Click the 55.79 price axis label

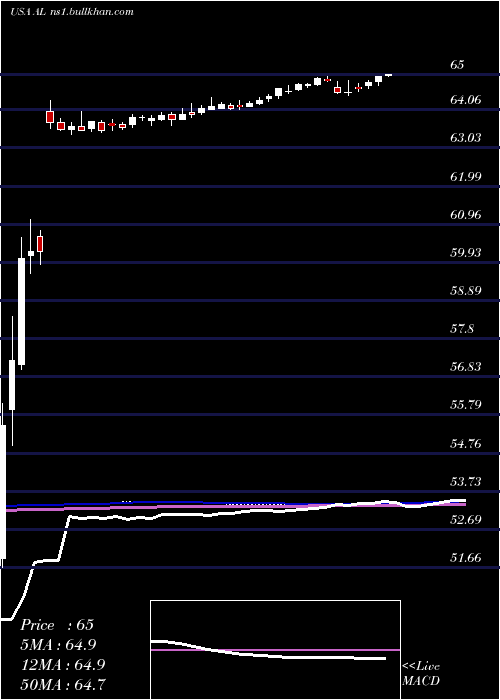point(466,405)
